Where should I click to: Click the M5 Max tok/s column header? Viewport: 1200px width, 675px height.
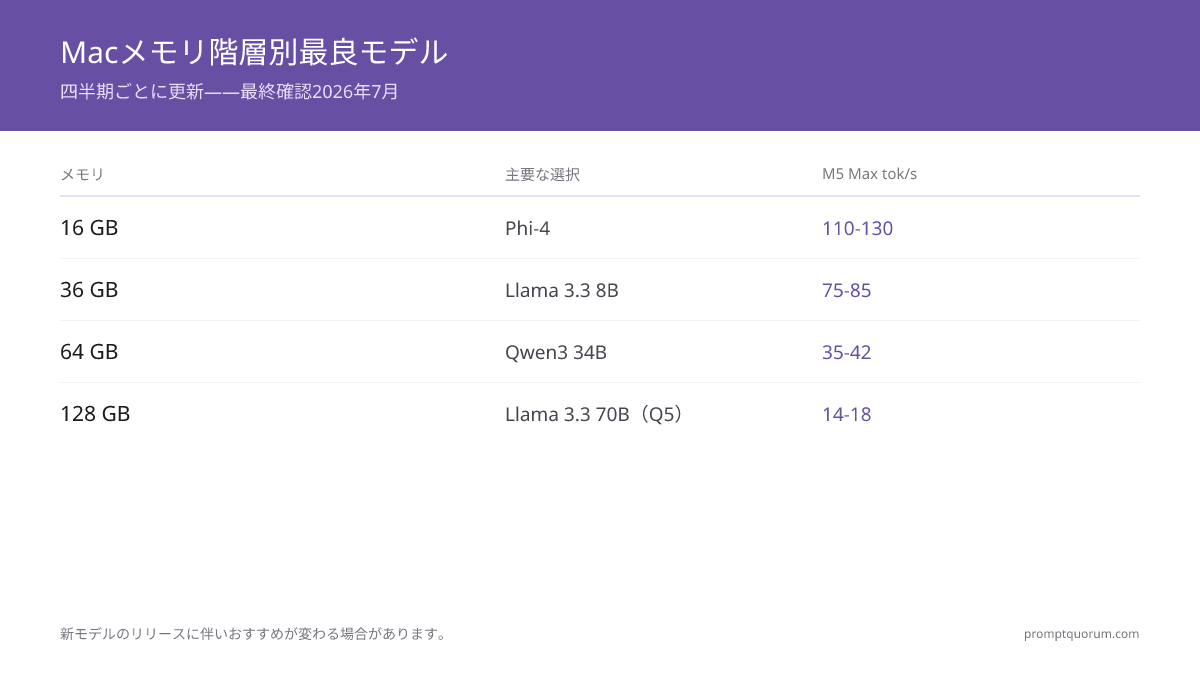point(869,174)
